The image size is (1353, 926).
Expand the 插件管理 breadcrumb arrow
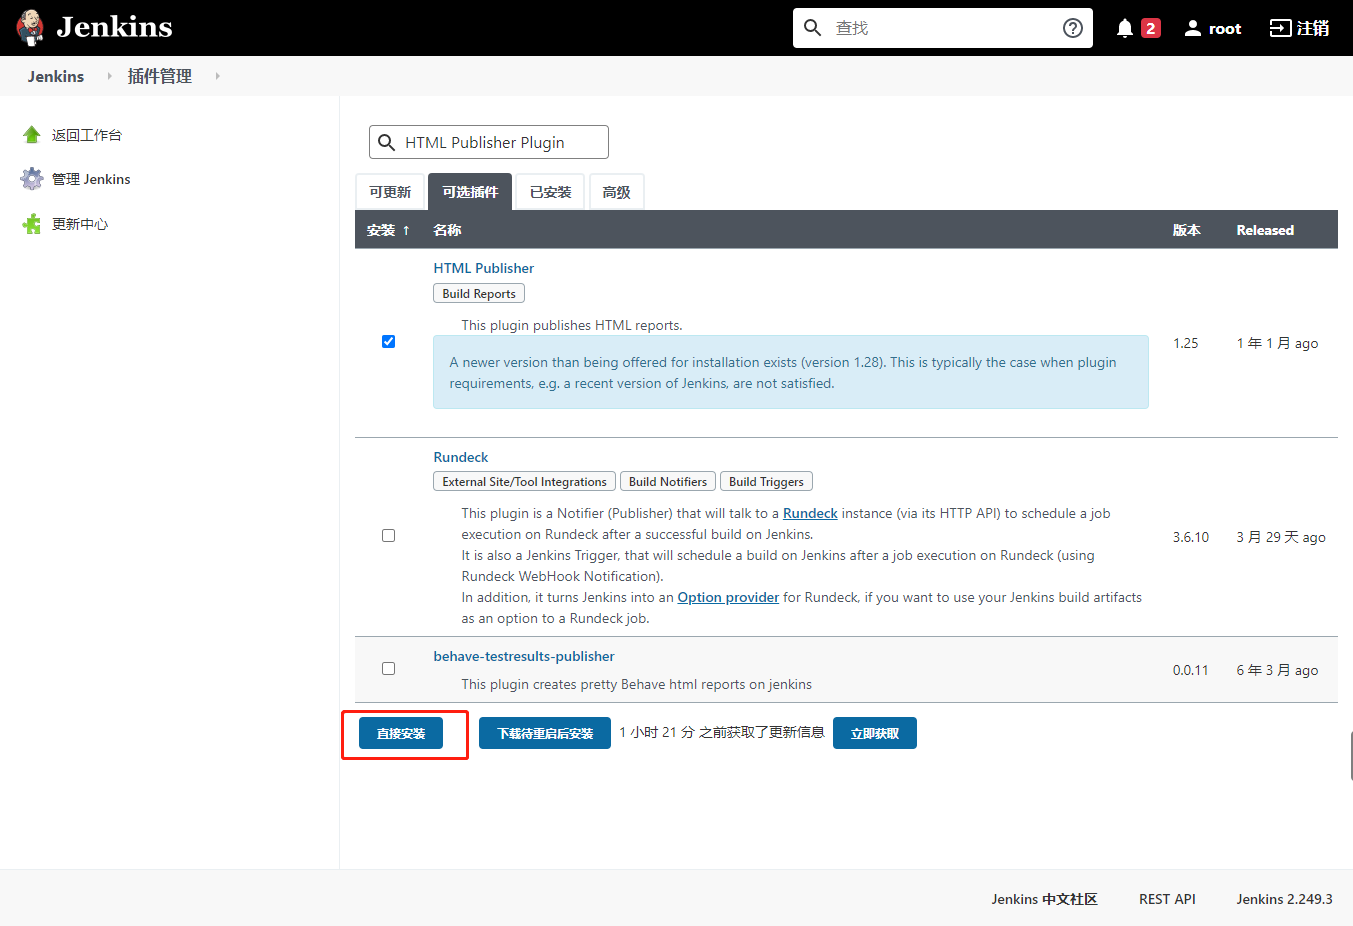point(217,76)
